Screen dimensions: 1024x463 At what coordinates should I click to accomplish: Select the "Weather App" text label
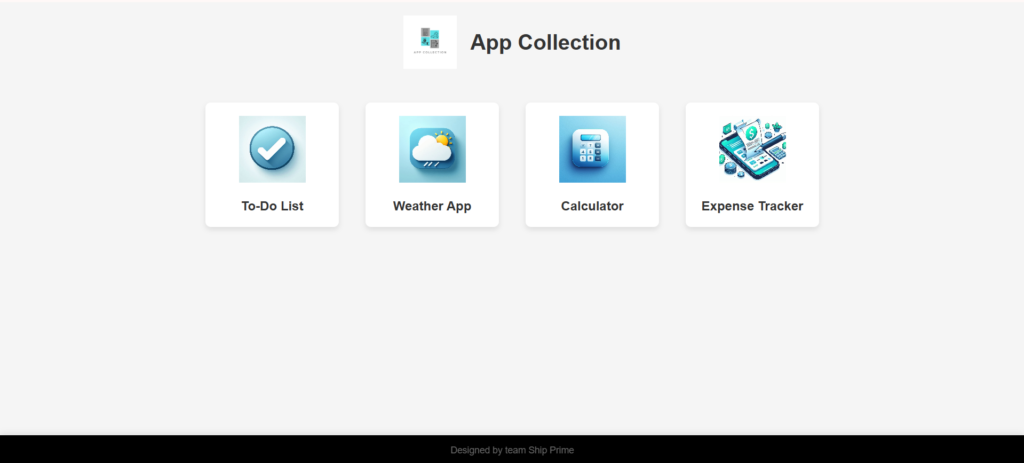tap(432, 206)
